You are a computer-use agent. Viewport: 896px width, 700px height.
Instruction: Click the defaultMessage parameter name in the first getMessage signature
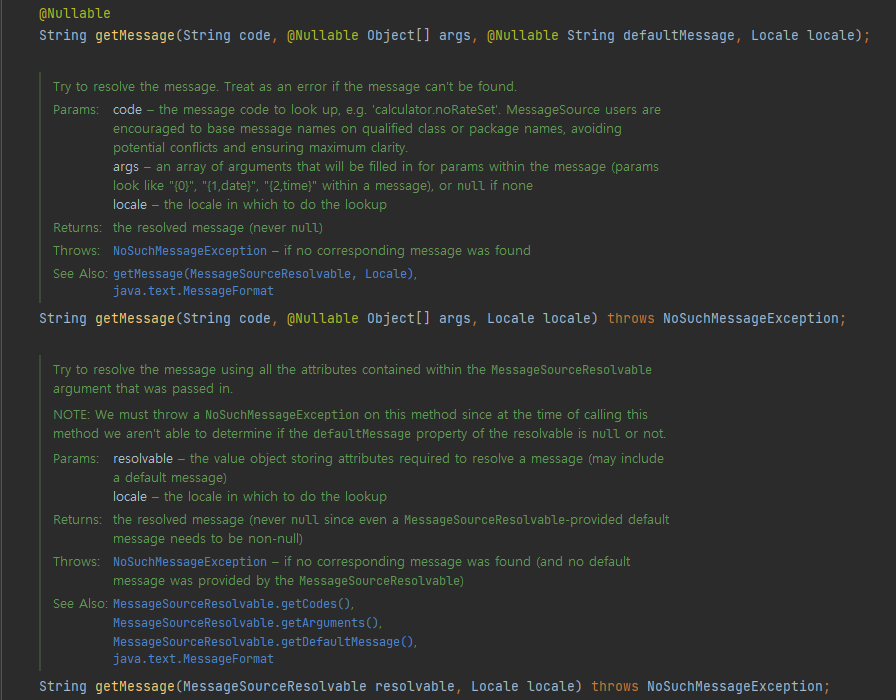coord(678,35)
